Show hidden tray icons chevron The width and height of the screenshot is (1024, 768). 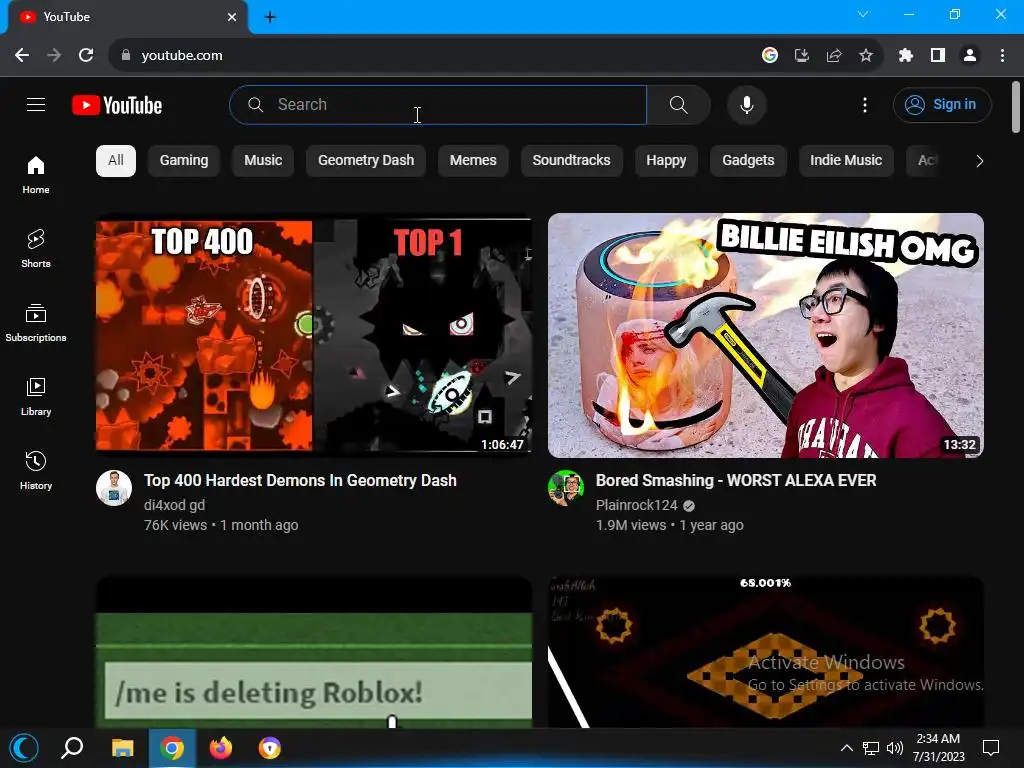(846, 748)
